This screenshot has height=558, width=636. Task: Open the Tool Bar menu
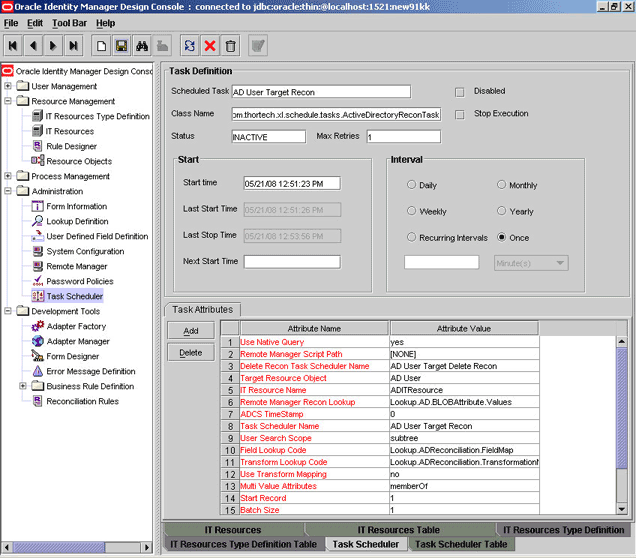69,23
